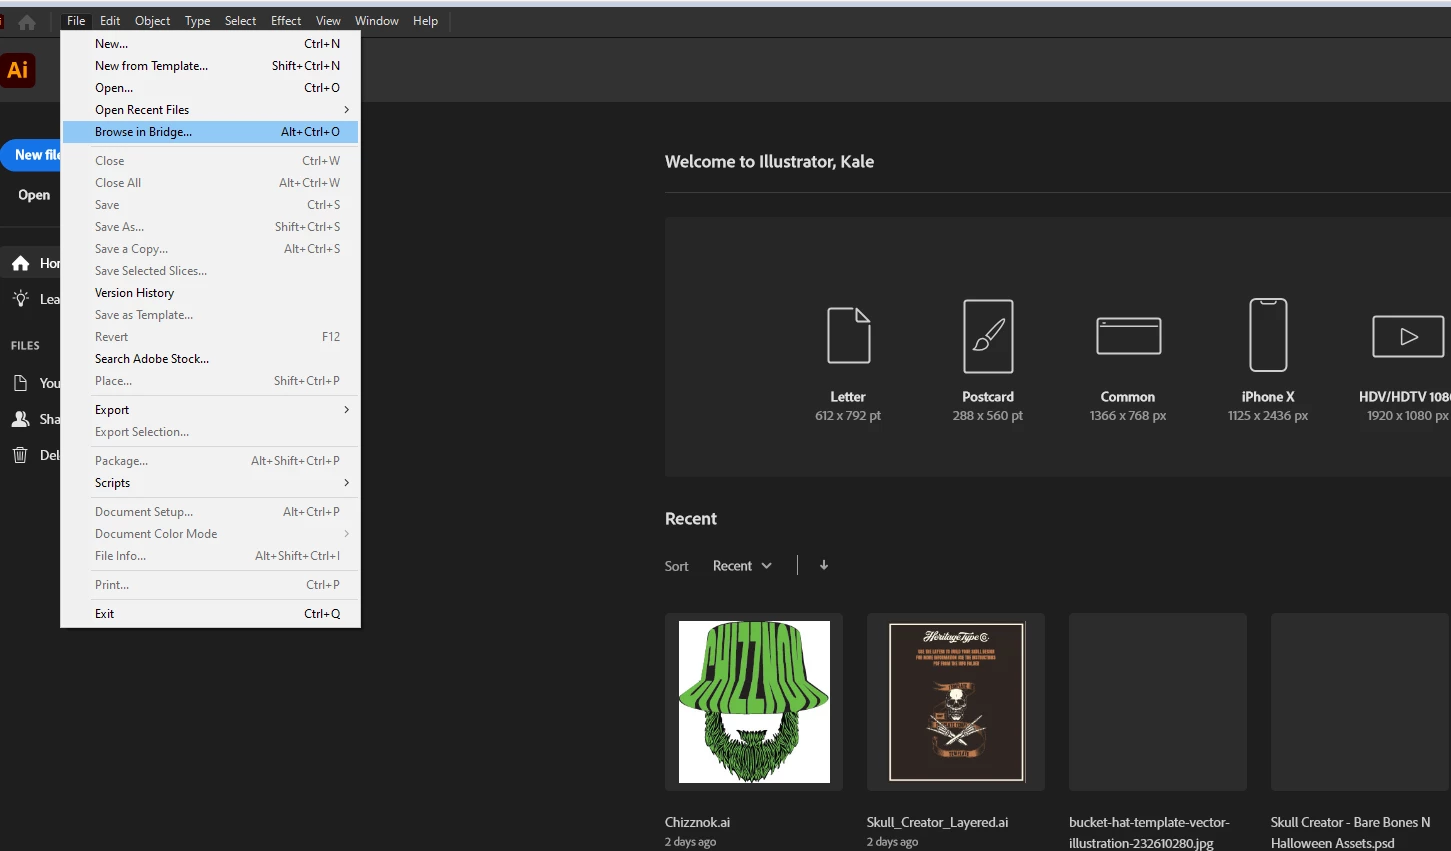
Task: Open Deleted trash can icon
Action: click(20, 455)
